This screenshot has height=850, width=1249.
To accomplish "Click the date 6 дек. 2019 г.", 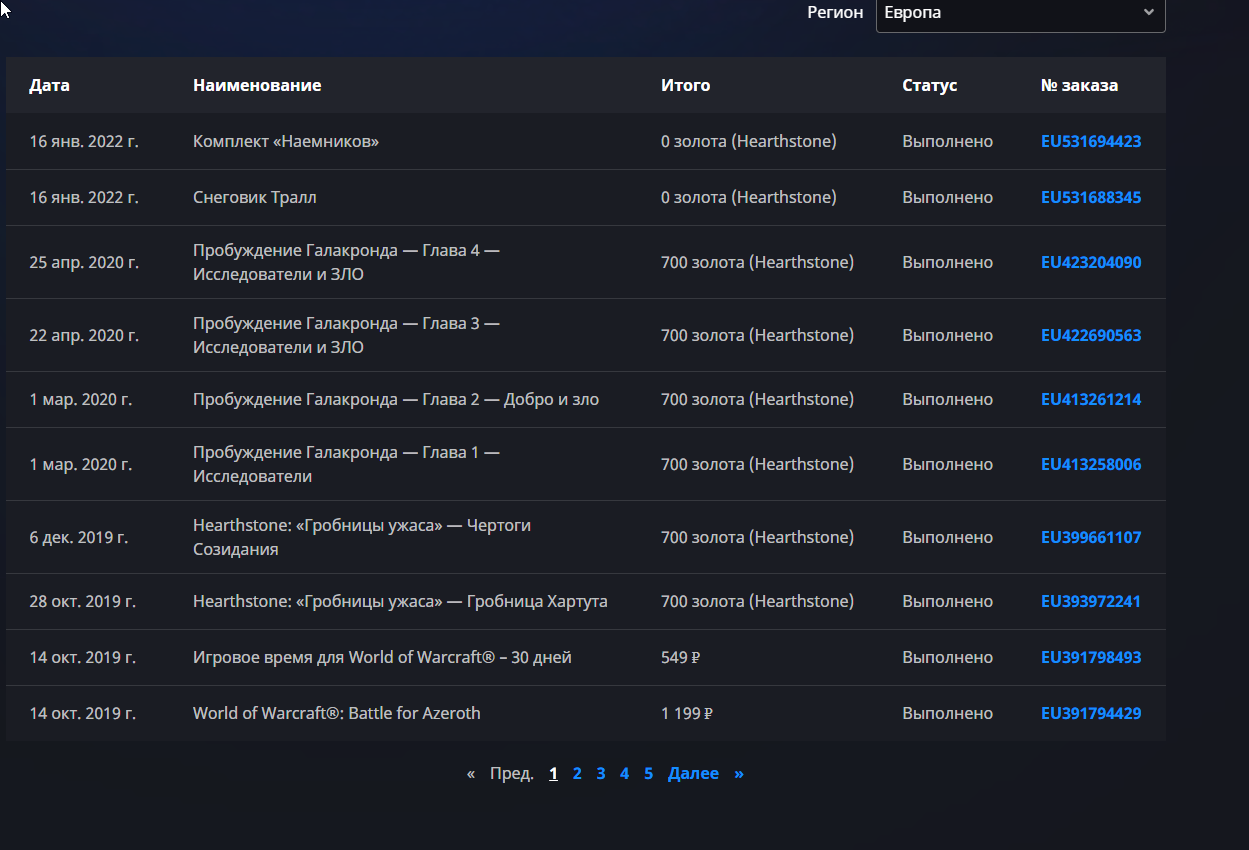I will [79, 538].
